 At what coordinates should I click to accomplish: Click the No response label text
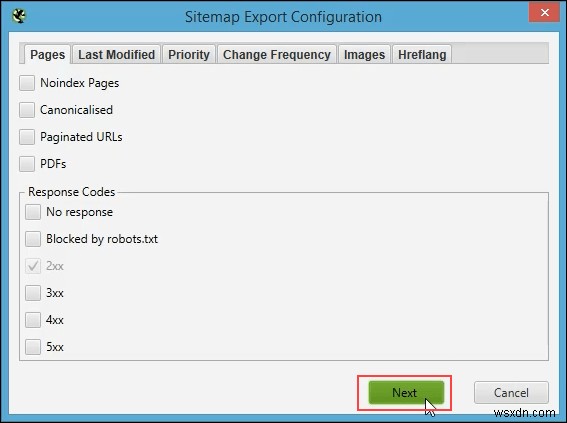click(x=79, y=212)
